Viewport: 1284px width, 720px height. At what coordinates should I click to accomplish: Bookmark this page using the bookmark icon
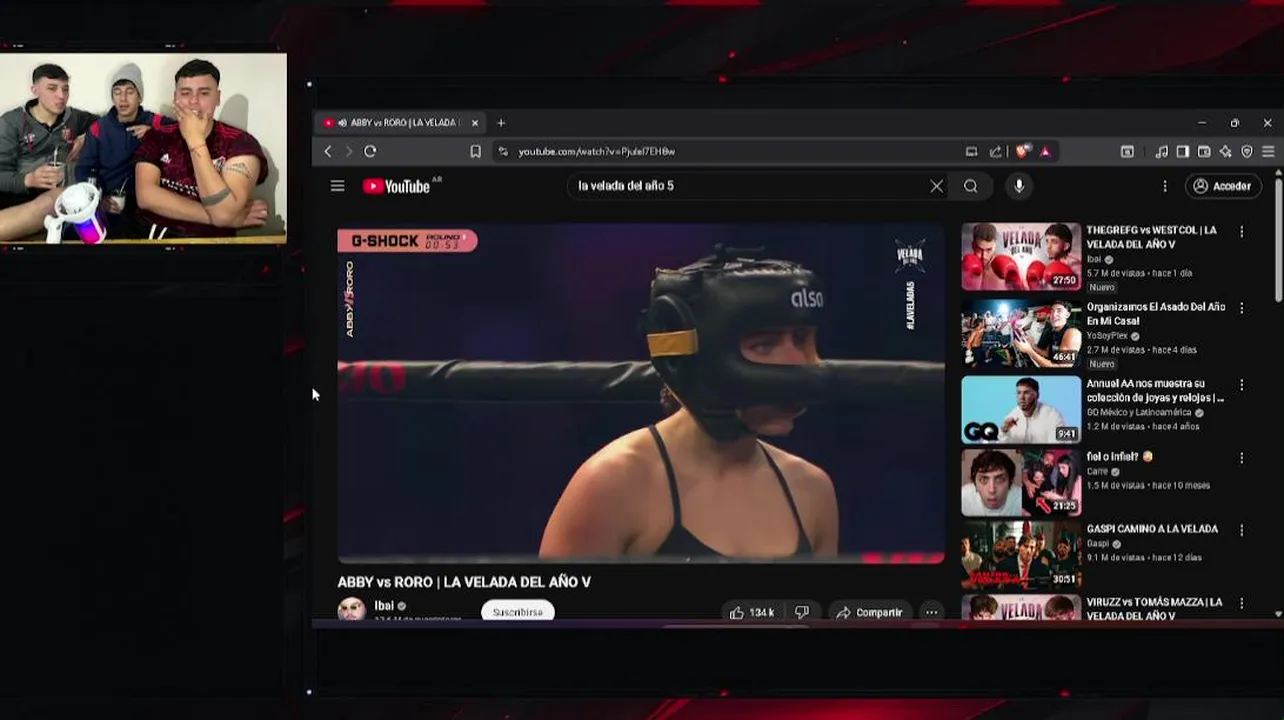pos(475,152)
